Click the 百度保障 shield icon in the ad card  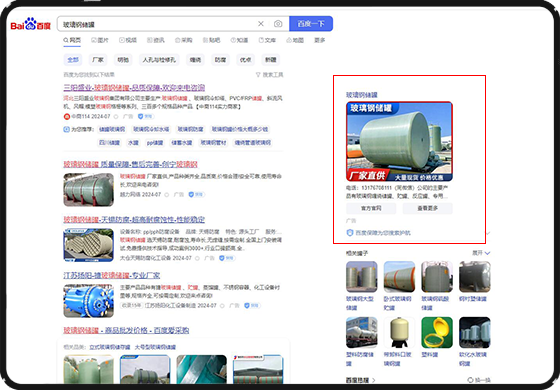tap(350, 233)
